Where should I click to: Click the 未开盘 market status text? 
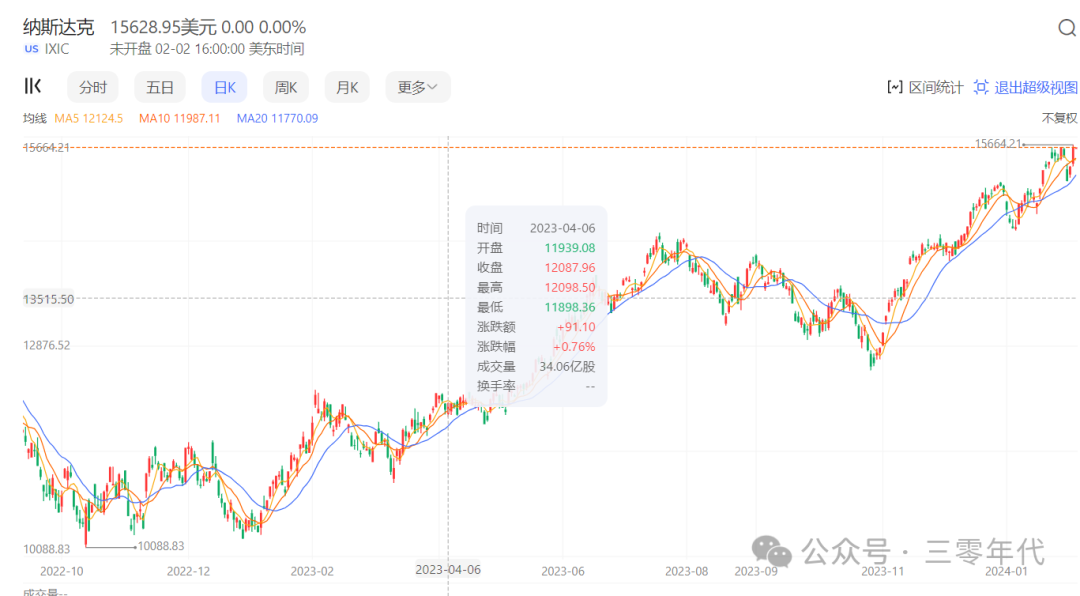130,49
